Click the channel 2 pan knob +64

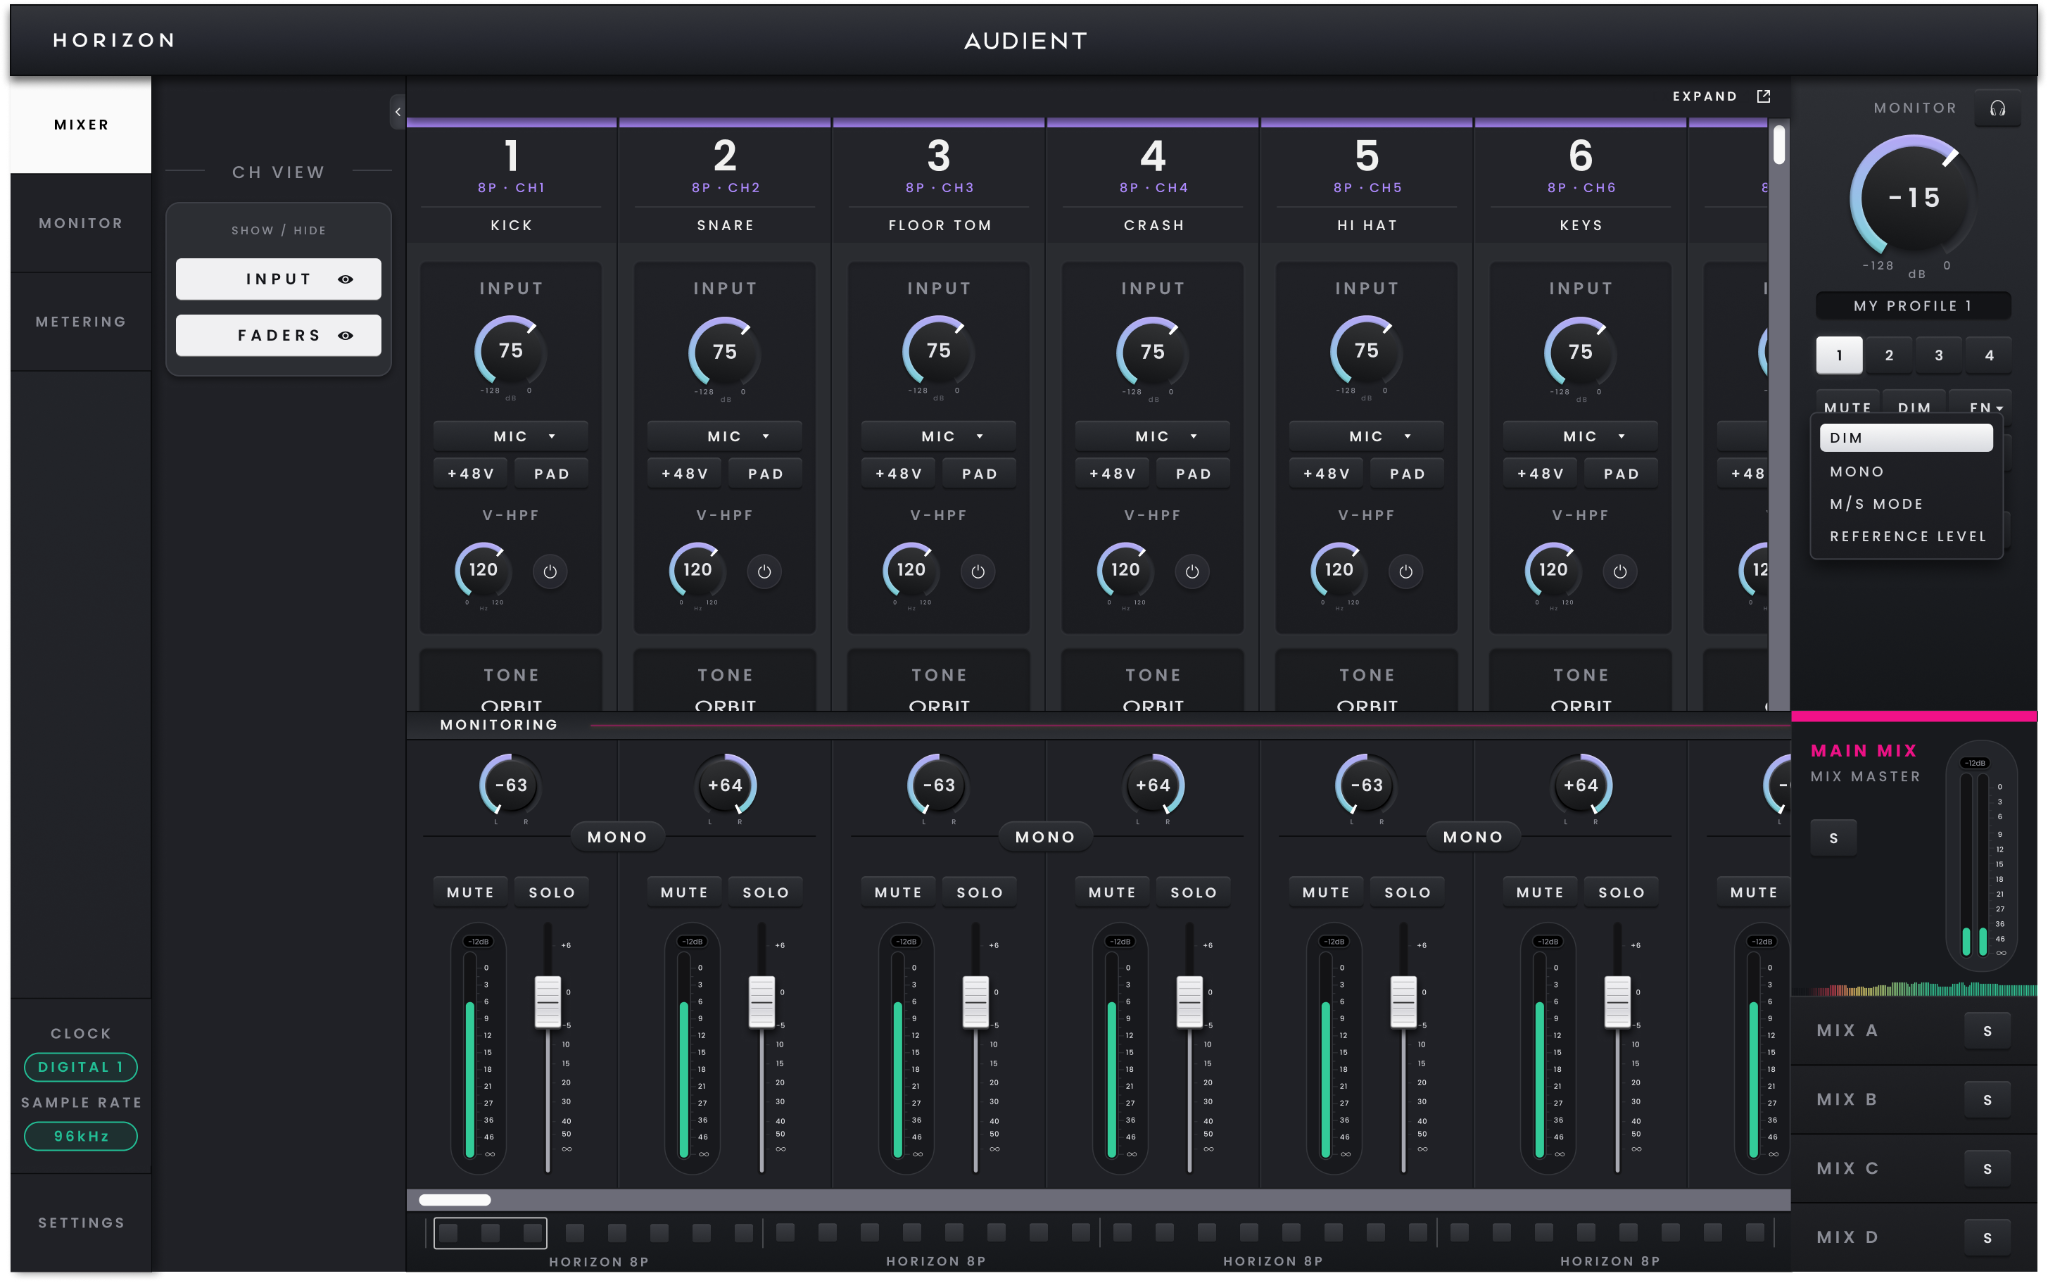click(x=725, y=785)
